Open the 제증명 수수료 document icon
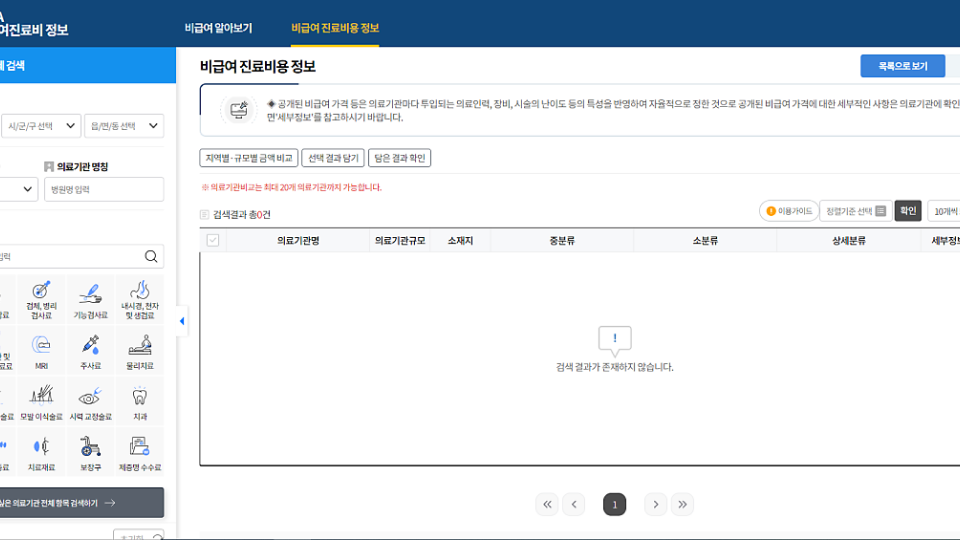The width and height of the screenshot is (960, 540). click(x=140, y=452)
